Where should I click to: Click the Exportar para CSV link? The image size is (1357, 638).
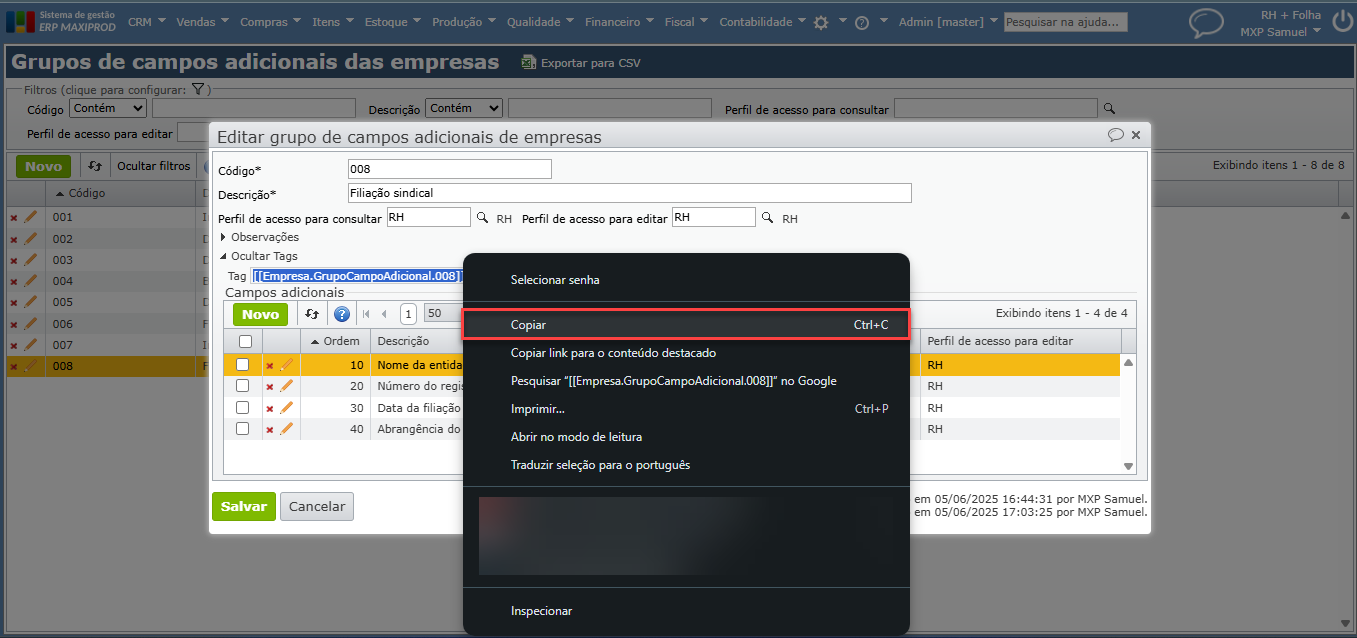[x=590, y=63]
